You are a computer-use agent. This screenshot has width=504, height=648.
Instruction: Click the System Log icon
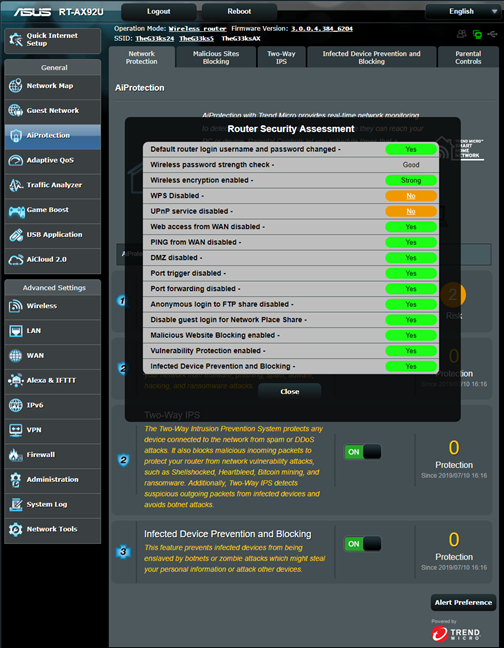(x=16, y=505)
